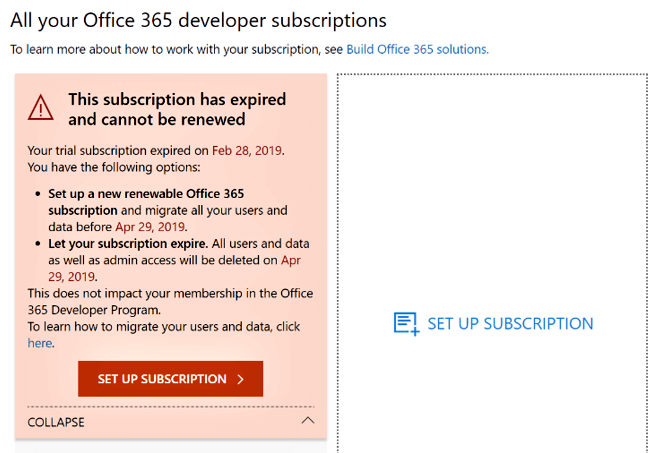
Task: Click the Apr 29, 2019 date after "data before"
Action: click(150, 227)
